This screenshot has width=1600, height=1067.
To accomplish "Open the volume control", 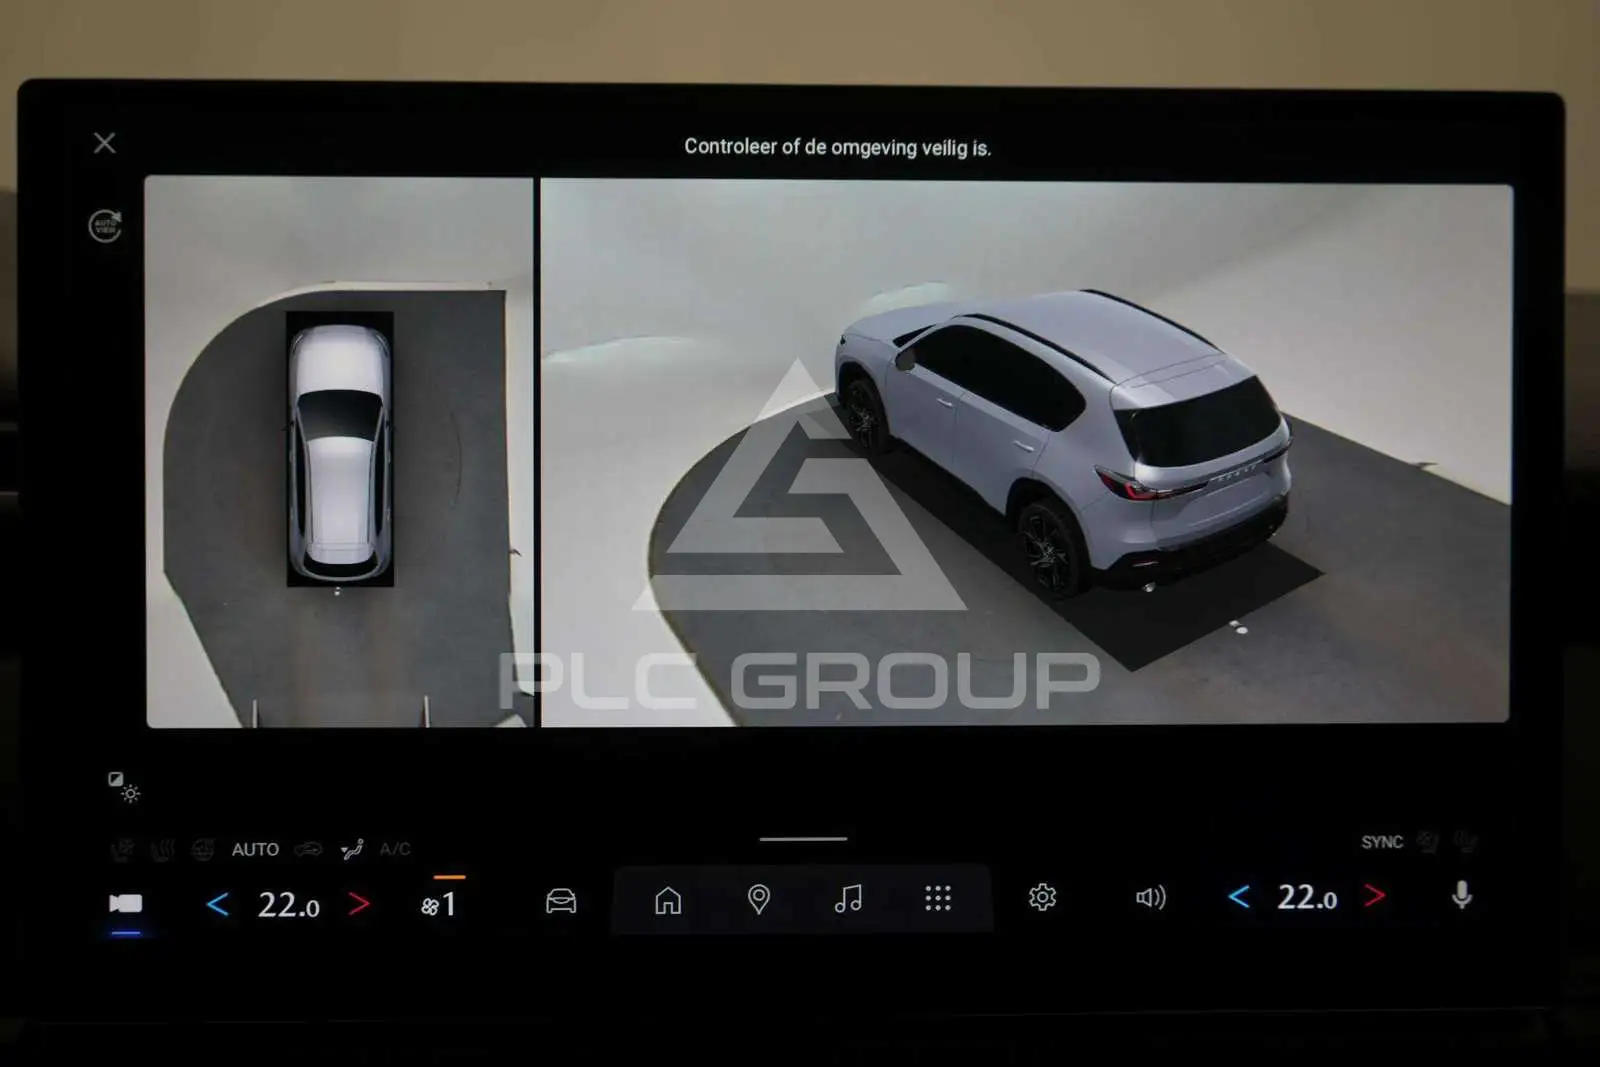I will [x=1151, y=897].
